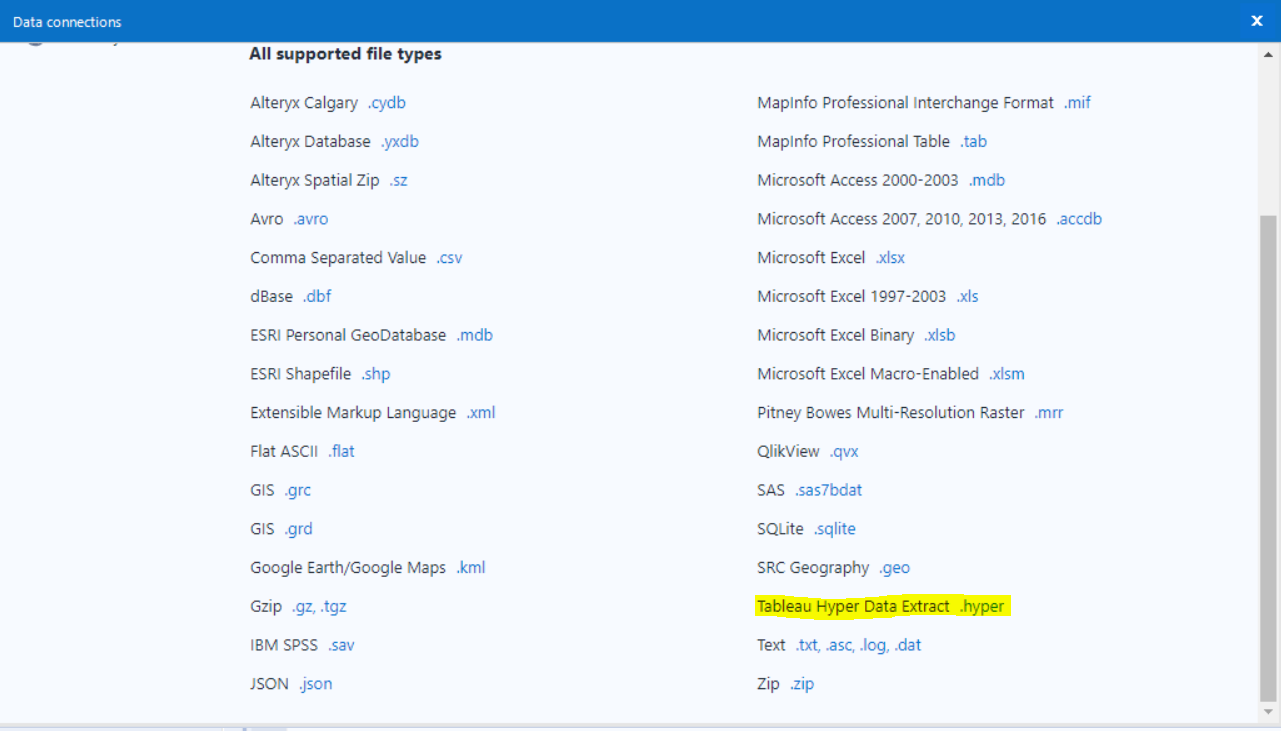Screen dimensions: 1281x731
Task: Click the .xlsx Microsoft Excel link
Action: 890,258
